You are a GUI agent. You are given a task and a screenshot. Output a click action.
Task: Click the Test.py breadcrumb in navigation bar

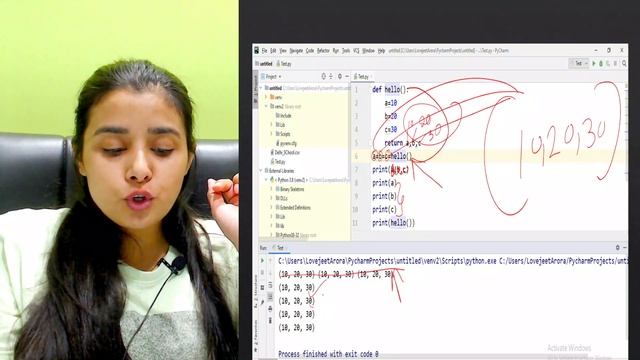click(x=284, y=64)
